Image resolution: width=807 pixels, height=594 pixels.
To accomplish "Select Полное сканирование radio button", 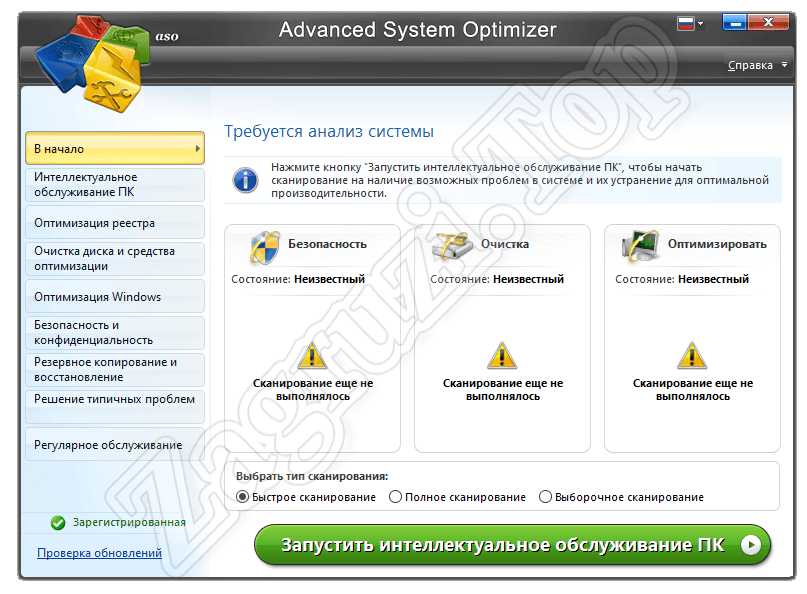I will pyautogui.click(x=395, y=497).
